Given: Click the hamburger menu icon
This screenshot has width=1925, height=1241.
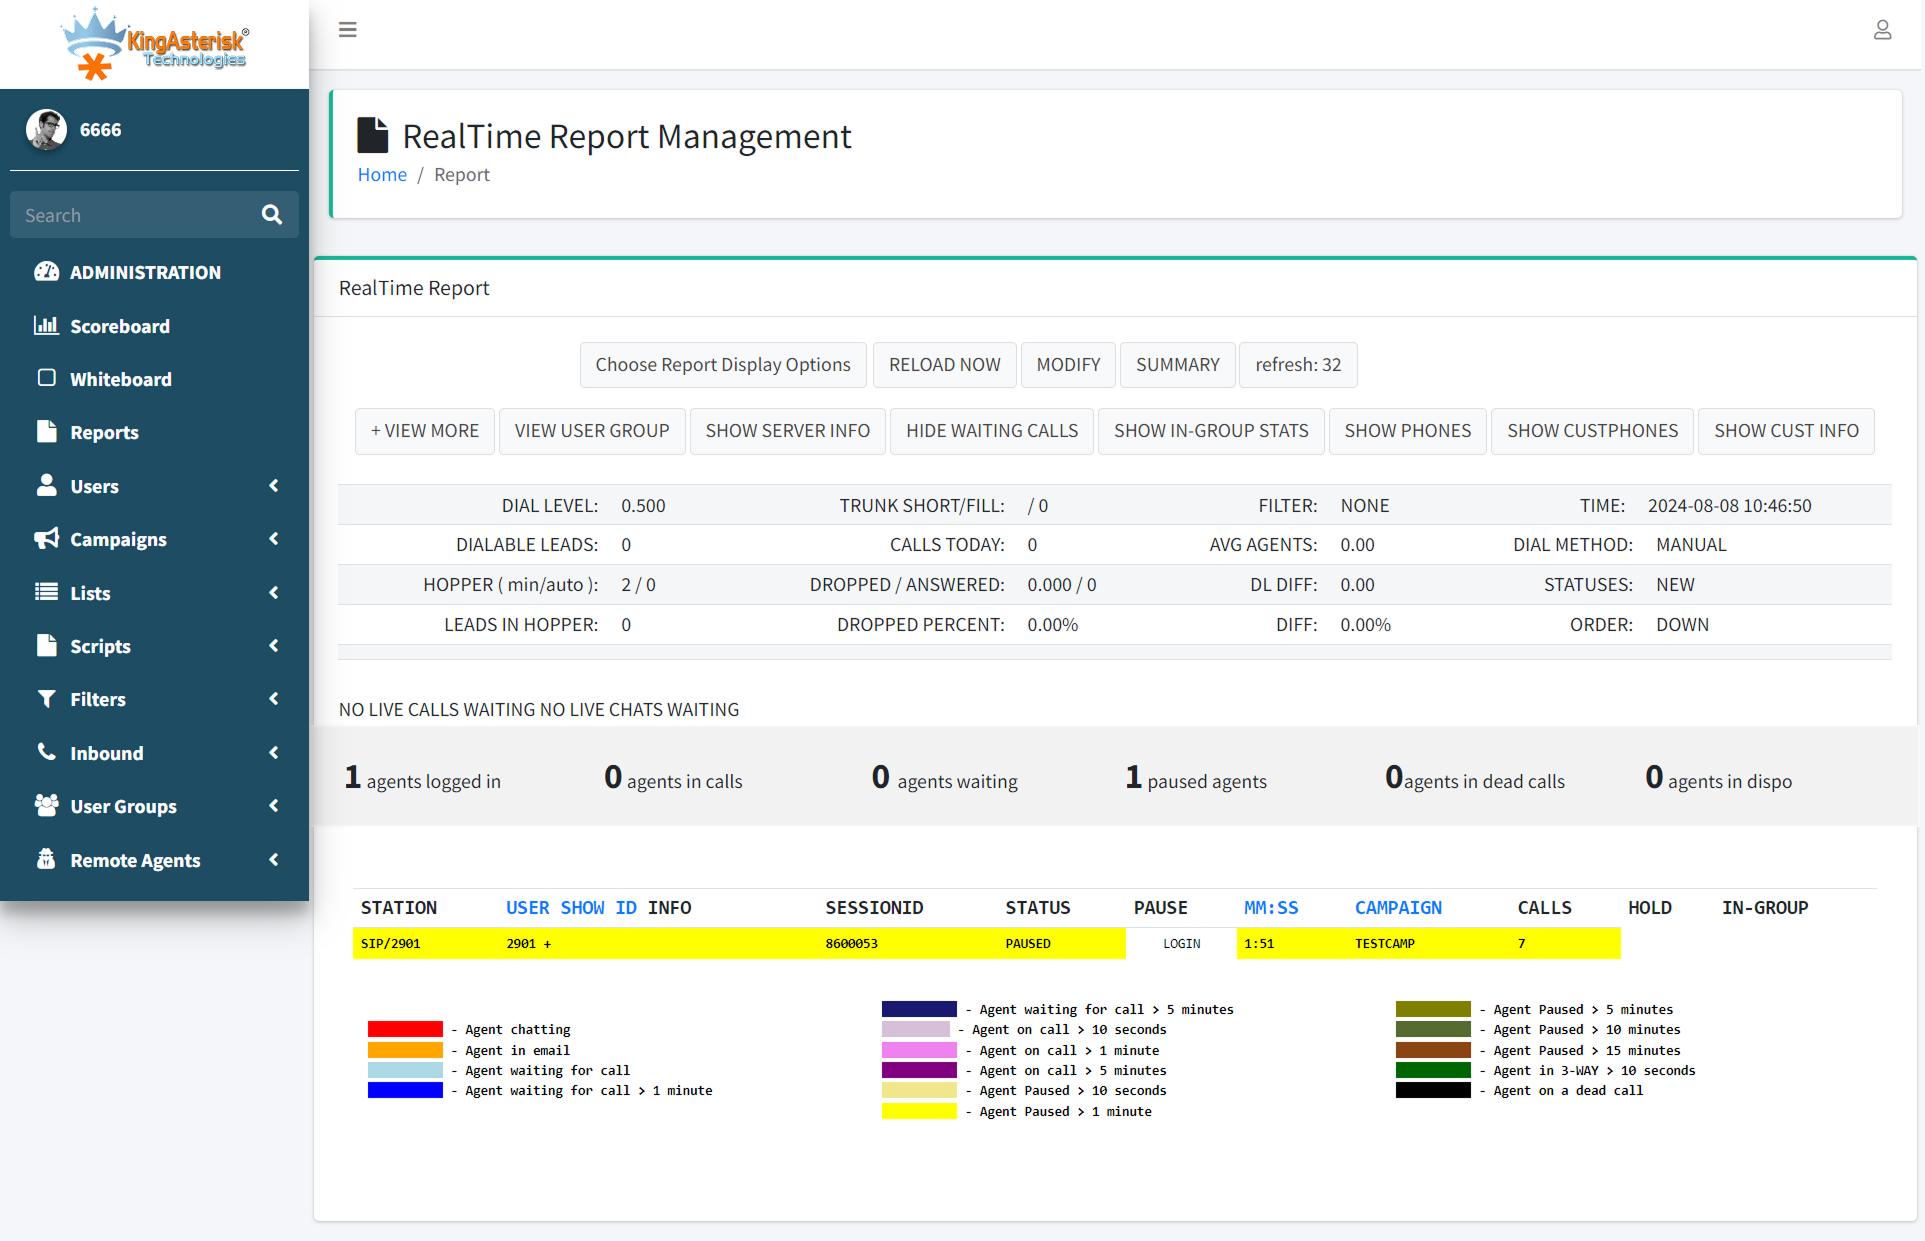Looking at the screenshot, I should point(347,30).
